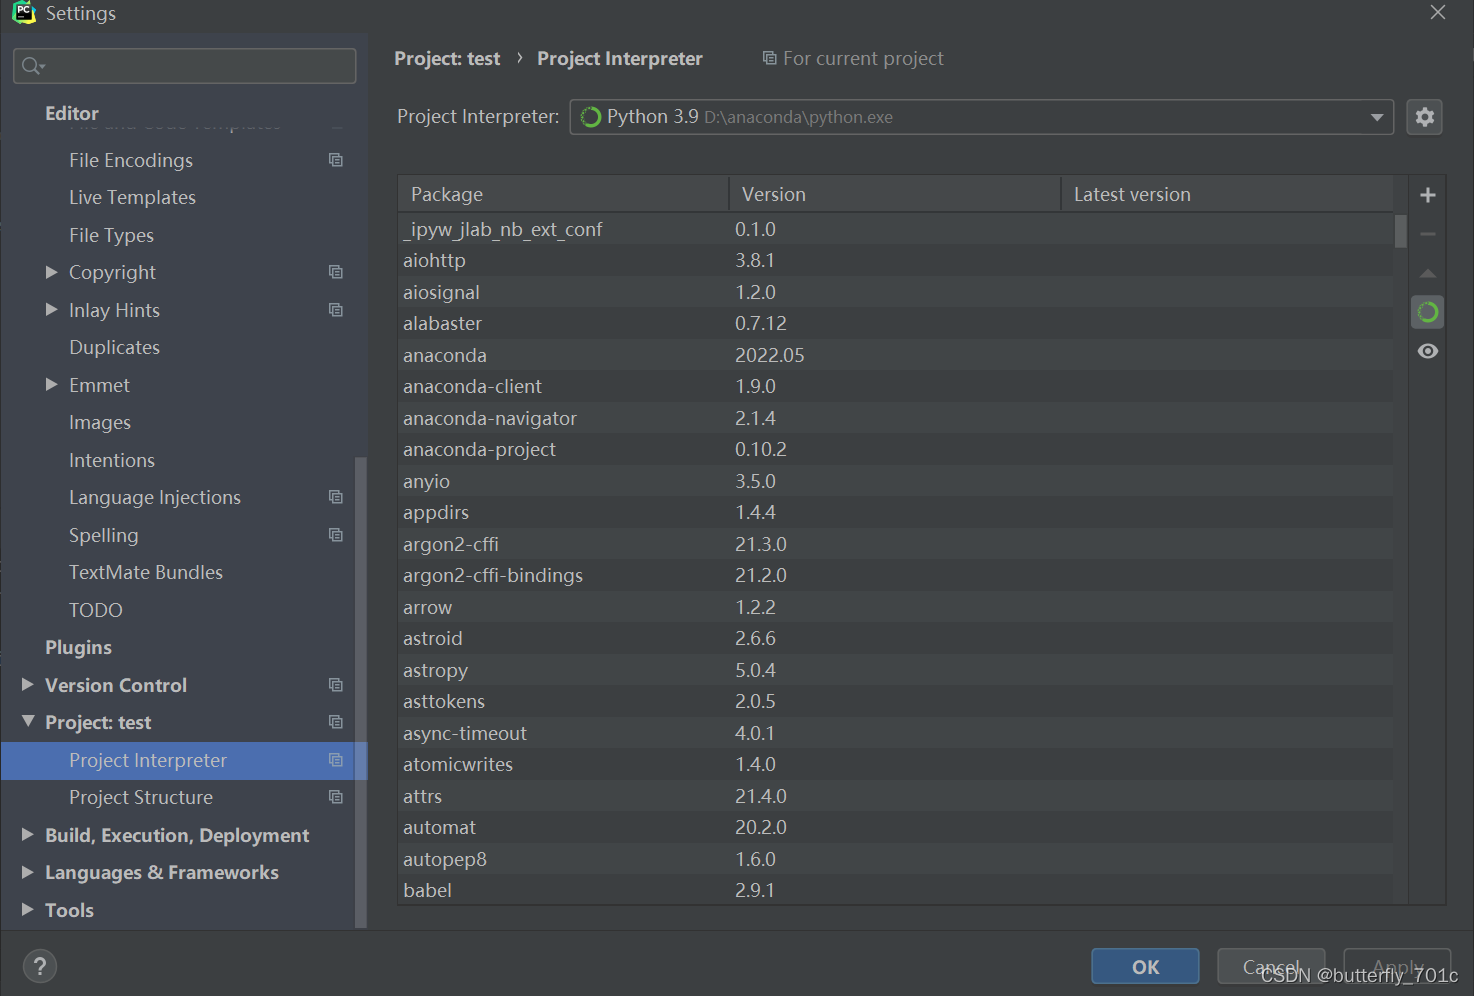Image resolution: width=1474 pixels, height=996 pixels.
Task: Confirm settings with OK button
Action: click(1145, 966)
